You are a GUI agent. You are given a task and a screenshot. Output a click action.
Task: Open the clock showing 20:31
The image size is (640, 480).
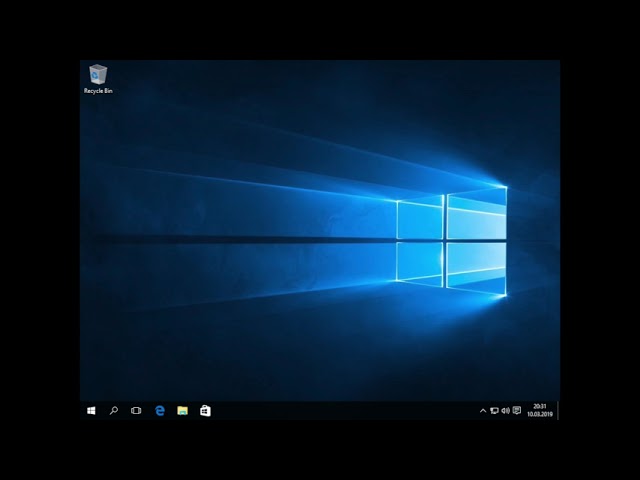click(540, 411)
